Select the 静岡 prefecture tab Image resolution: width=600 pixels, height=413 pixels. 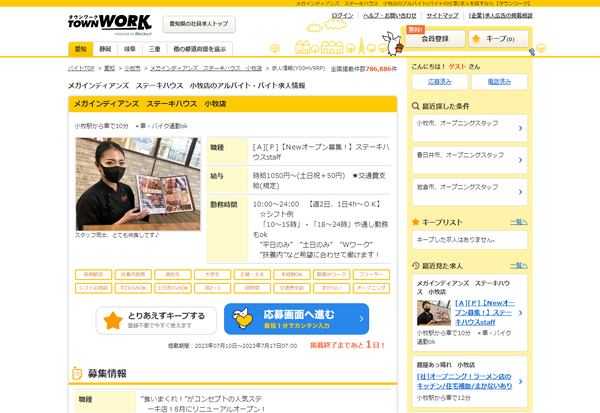tap(105, 49)
